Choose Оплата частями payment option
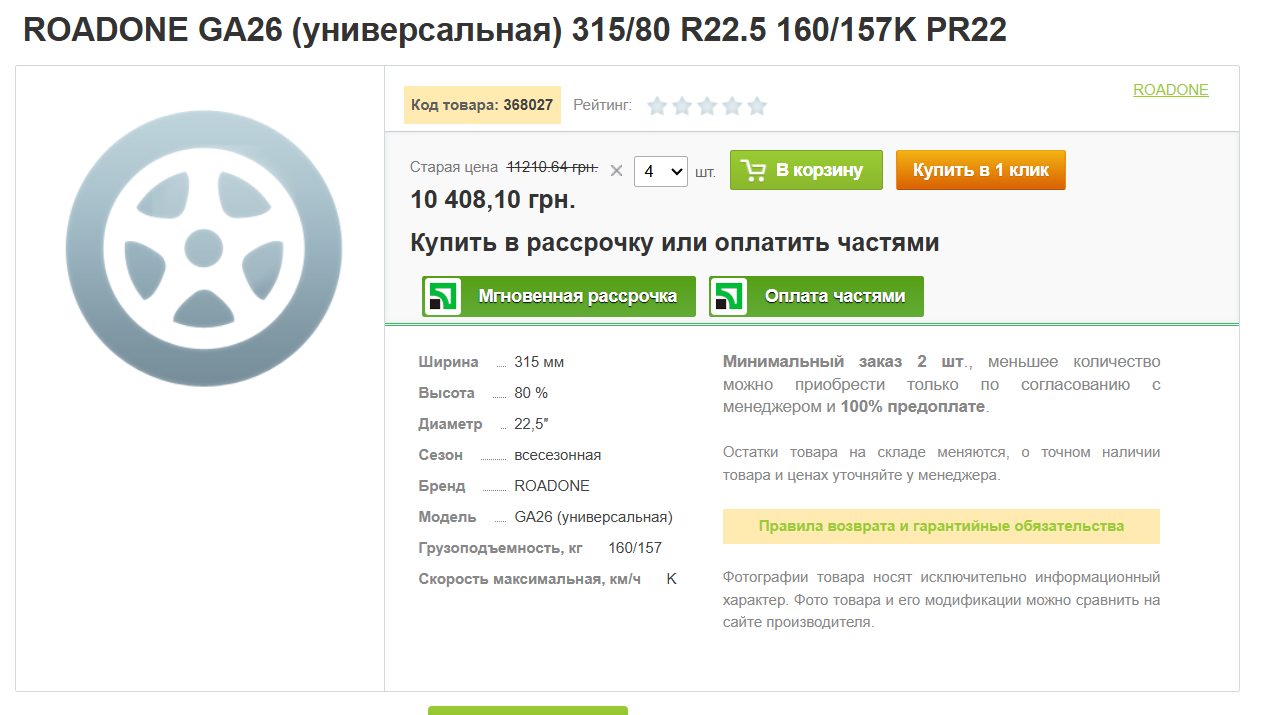1266x715 pixels. [x=816, y=297]
